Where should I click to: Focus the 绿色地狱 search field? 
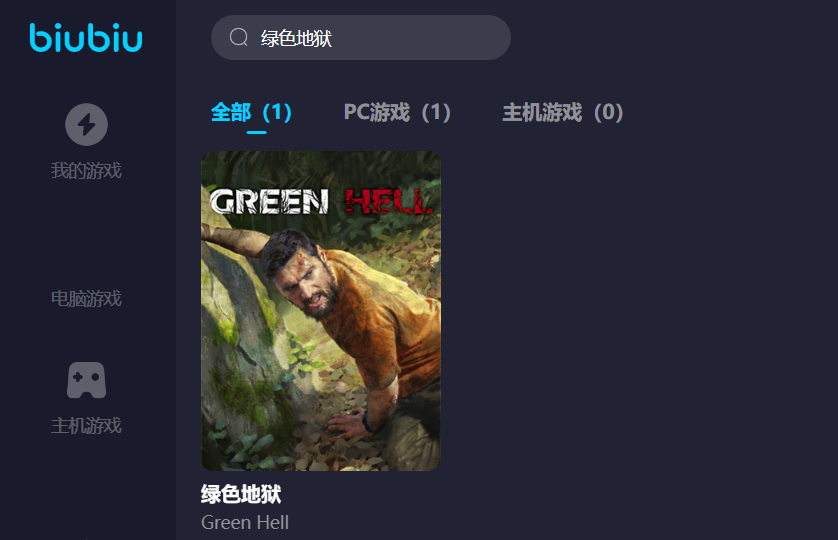click(x=361, y=37)
